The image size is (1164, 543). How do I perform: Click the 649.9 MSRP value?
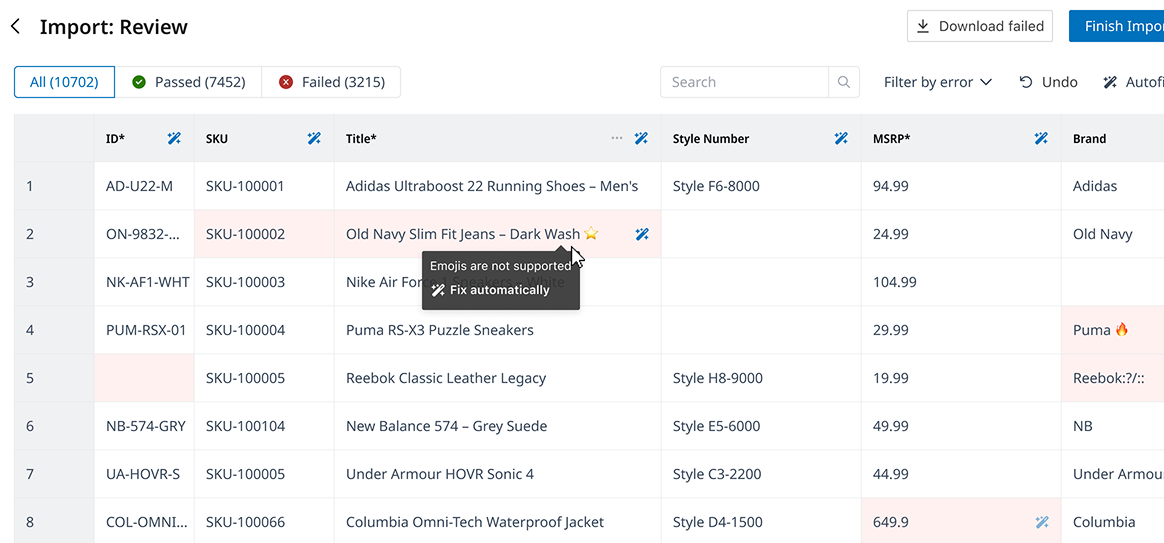(x=891, y=522)
